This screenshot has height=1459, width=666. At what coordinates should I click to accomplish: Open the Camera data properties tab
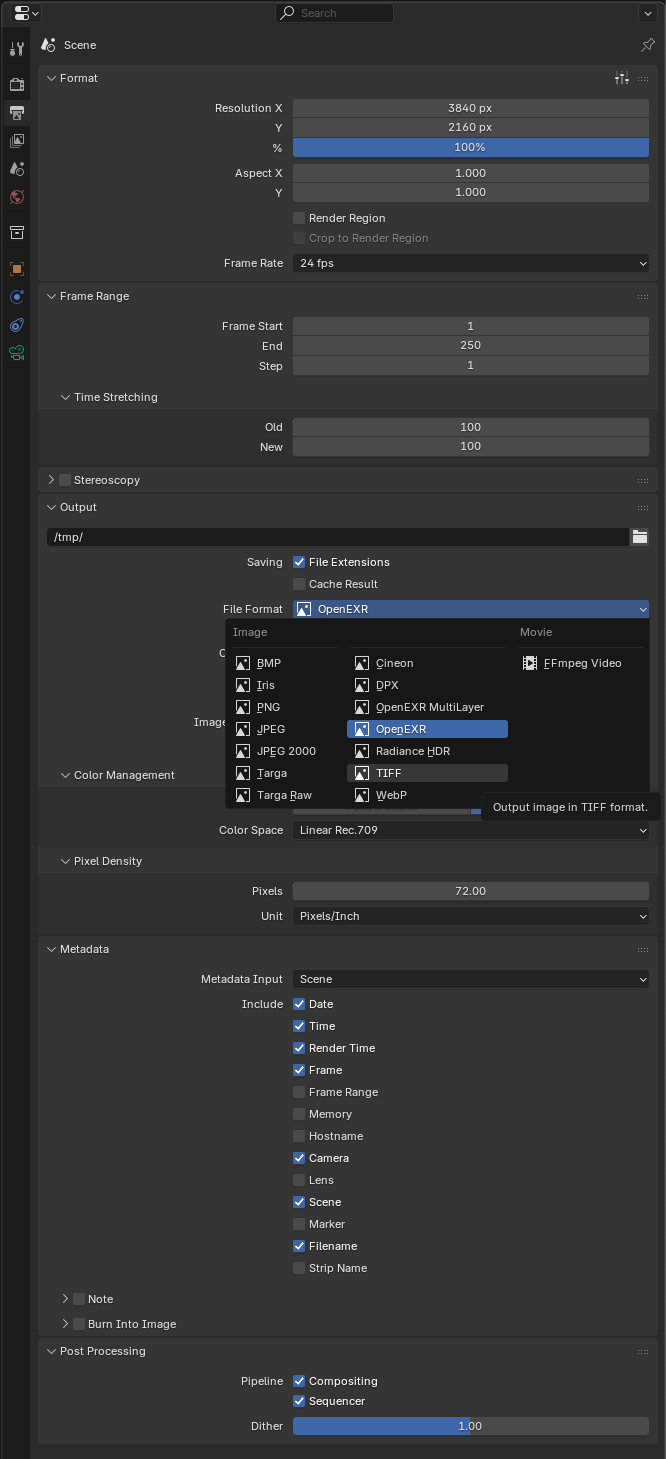[x=17, y=352]
